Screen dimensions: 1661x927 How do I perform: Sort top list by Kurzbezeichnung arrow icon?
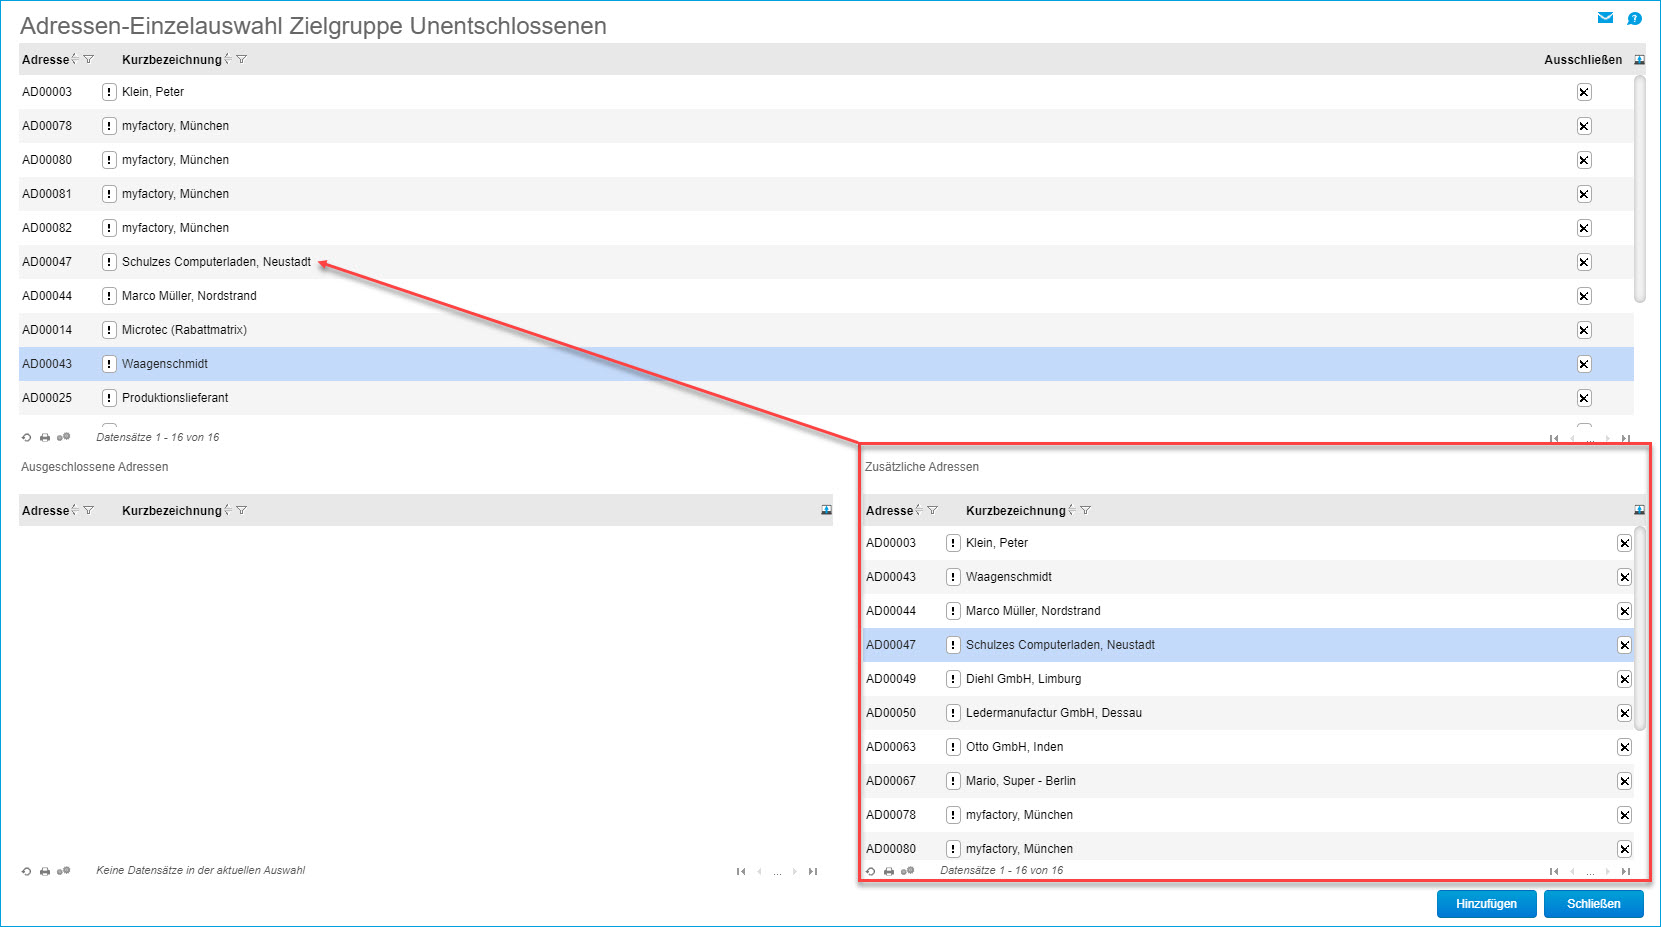pos(228,60)
